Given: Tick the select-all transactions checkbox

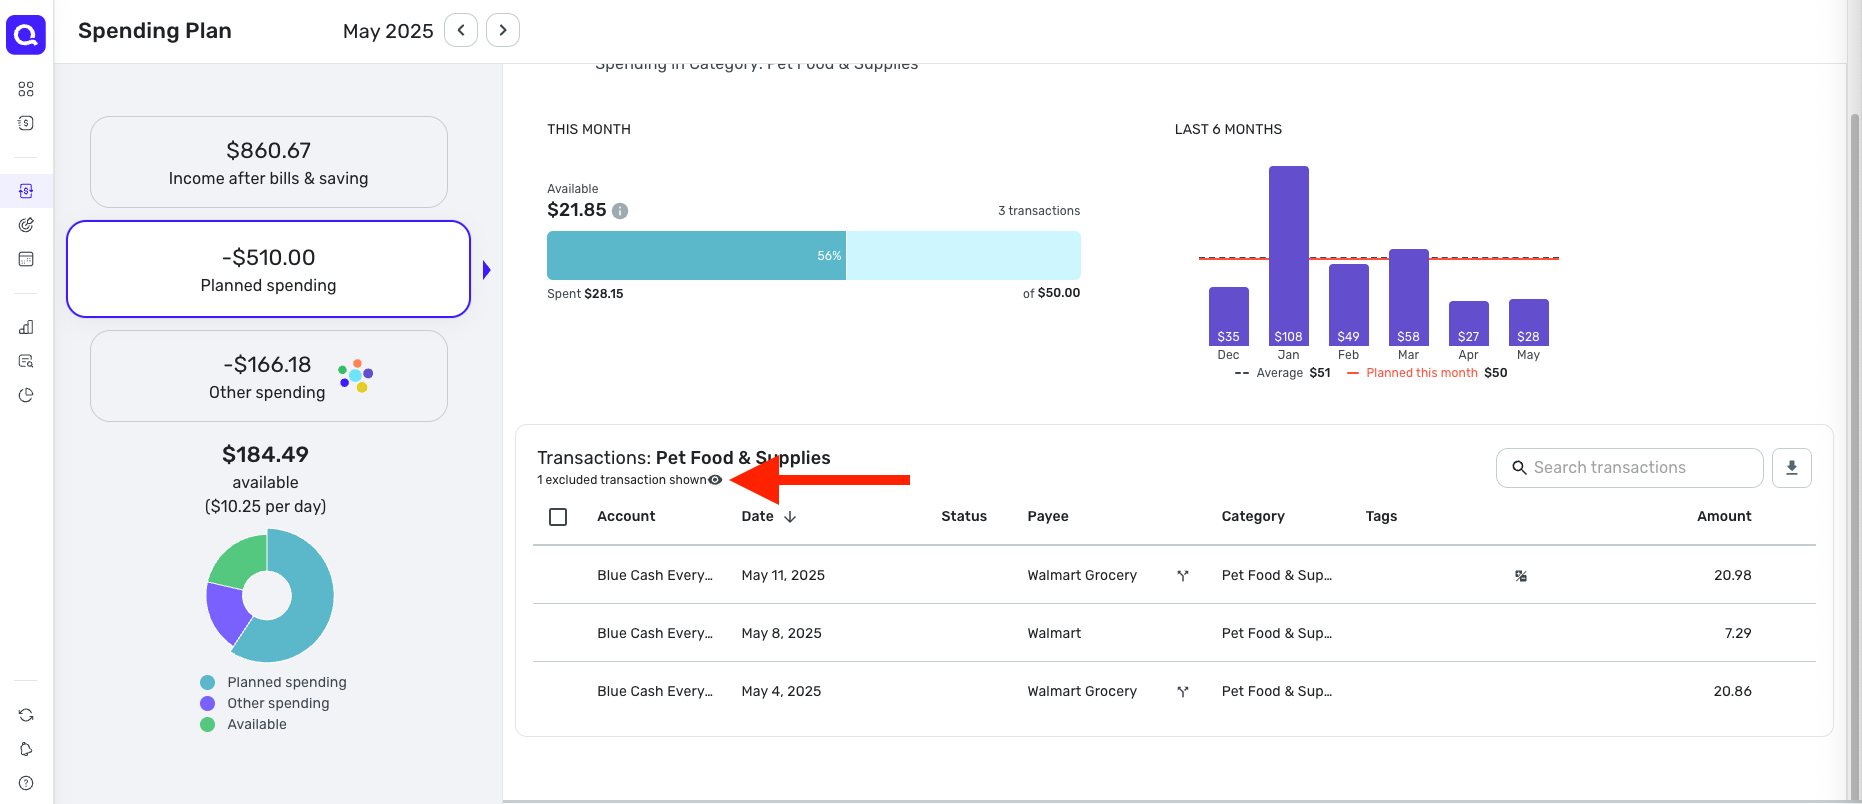Looking at the screenshot, I should click(x=558, y=517).
